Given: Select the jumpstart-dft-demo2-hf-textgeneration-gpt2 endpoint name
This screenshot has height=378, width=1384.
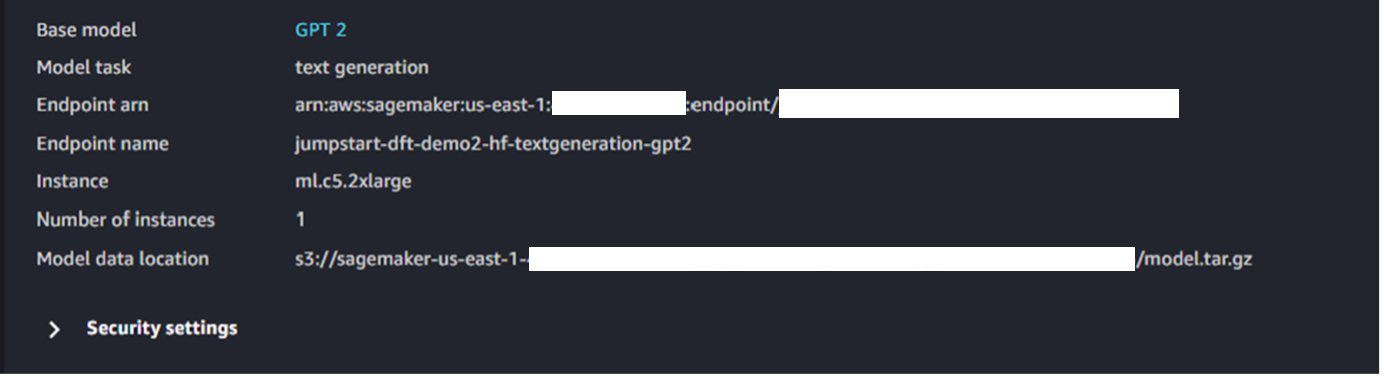Looking at the screenshot, I should (x=494, y=144).
